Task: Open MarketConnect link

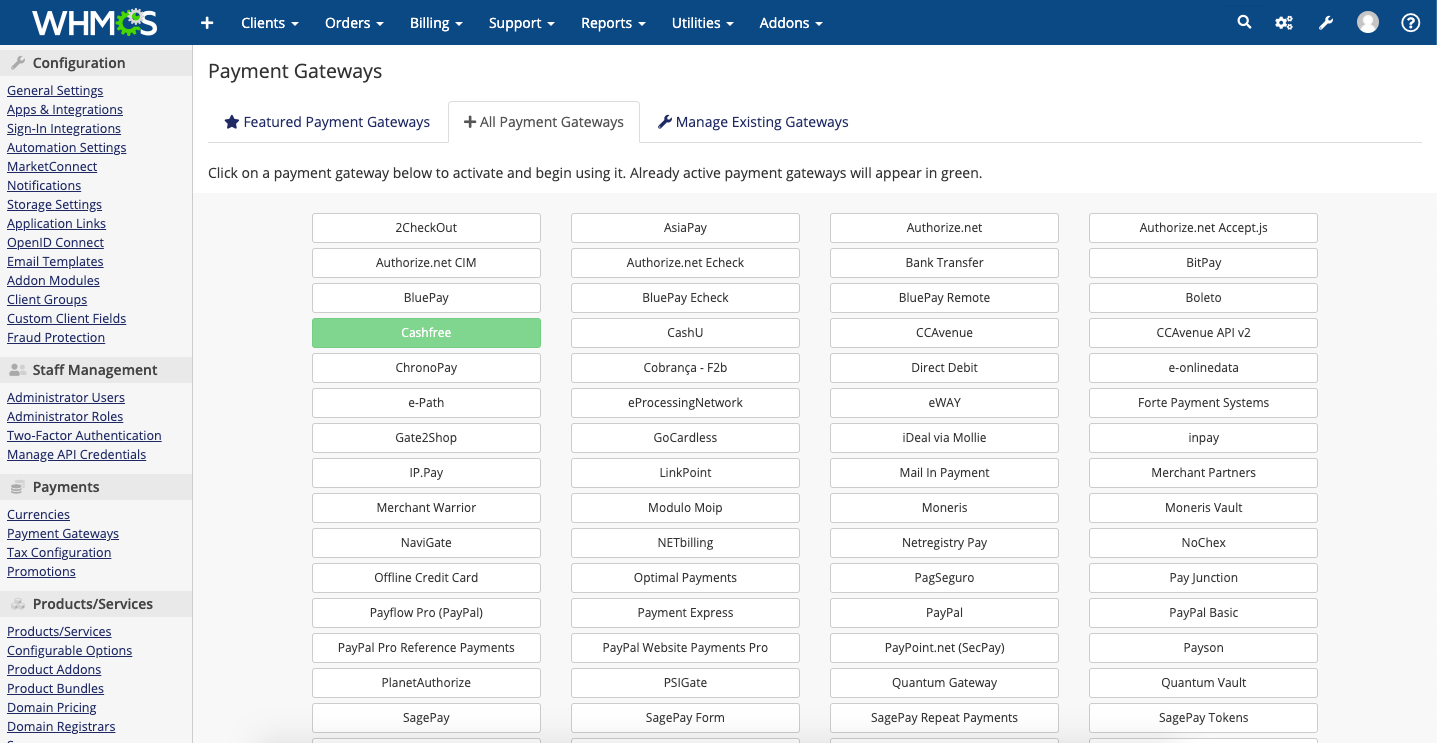Action: 52,166
